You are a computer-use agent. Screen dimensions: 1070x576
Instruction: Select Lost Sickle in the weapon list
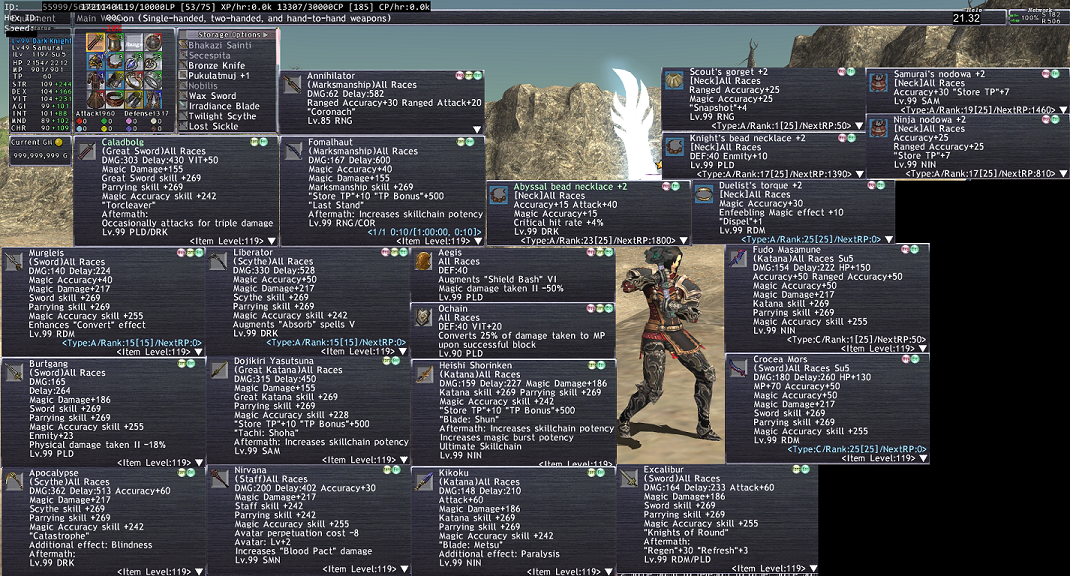click(214, 126)
